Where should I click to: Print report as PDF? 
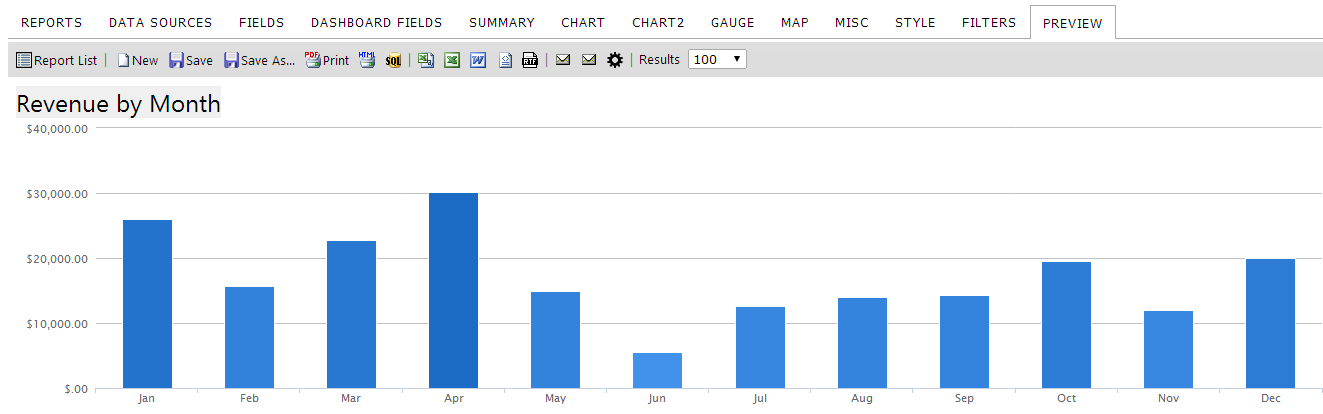(327, 60)
